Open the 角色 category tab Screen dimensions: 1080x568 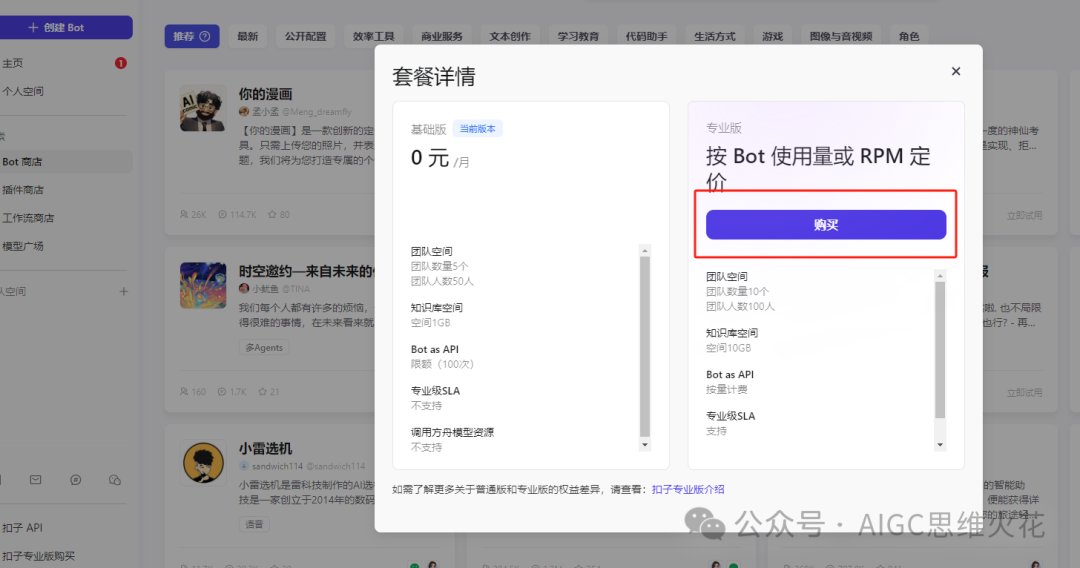[x=908, y=36]
